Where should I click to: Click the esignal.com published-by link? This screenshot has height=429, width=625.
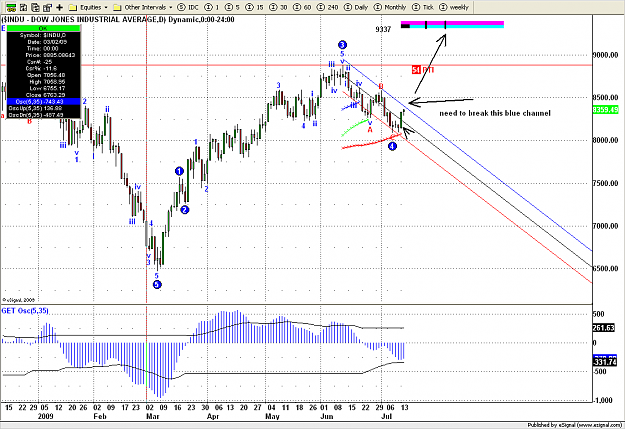[574, 425]
